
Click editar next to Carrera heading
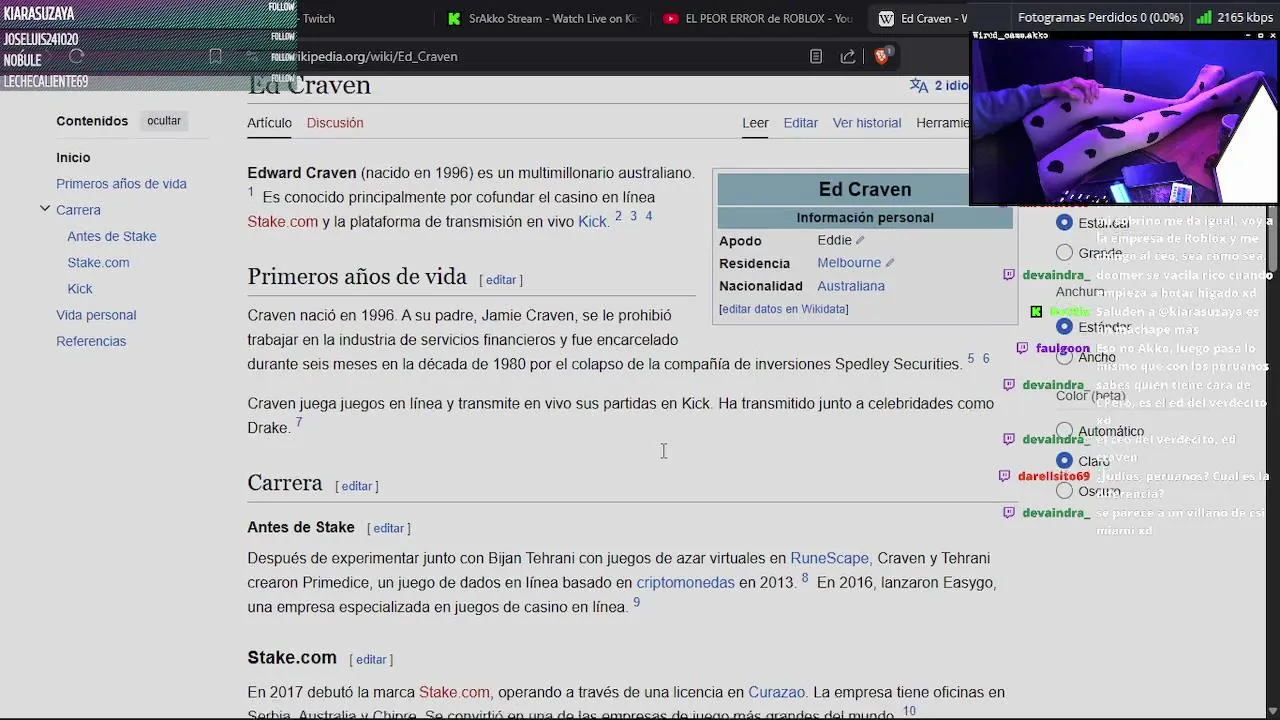pos(357,486)
